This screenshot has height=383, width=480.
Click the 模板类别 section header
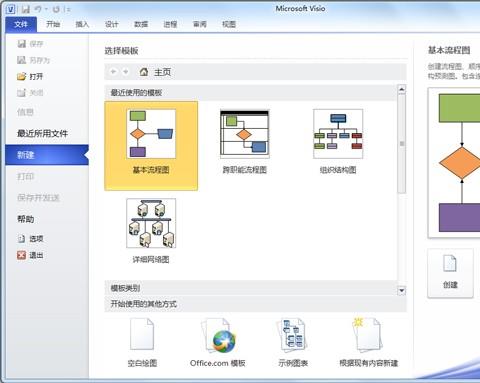251,288
